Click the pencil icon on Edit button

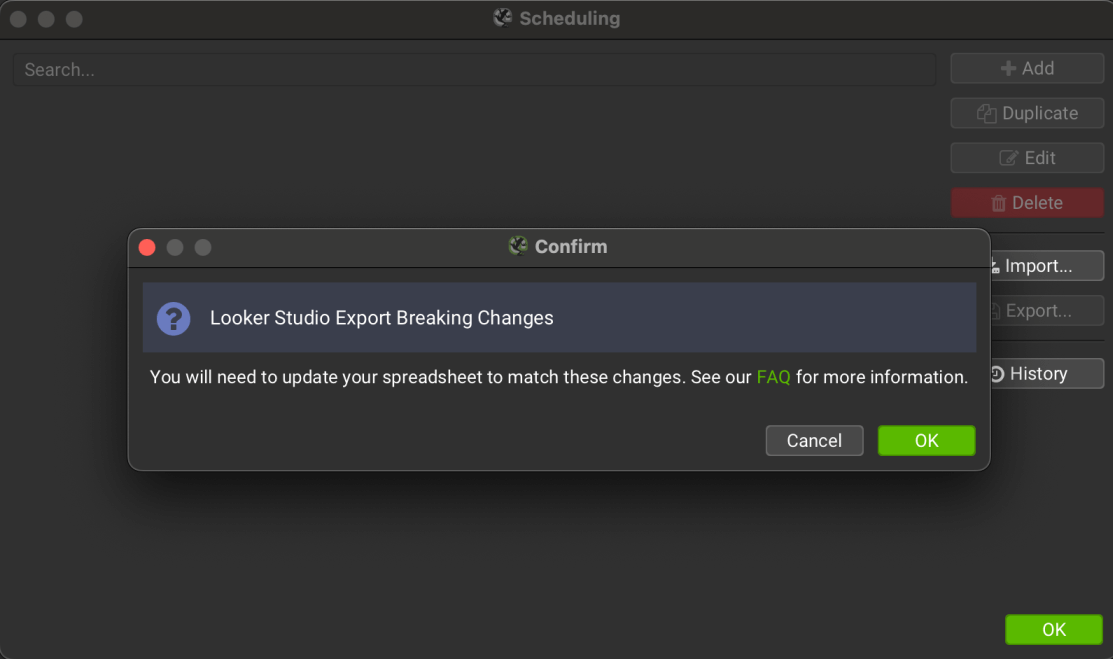[1009, 158]
